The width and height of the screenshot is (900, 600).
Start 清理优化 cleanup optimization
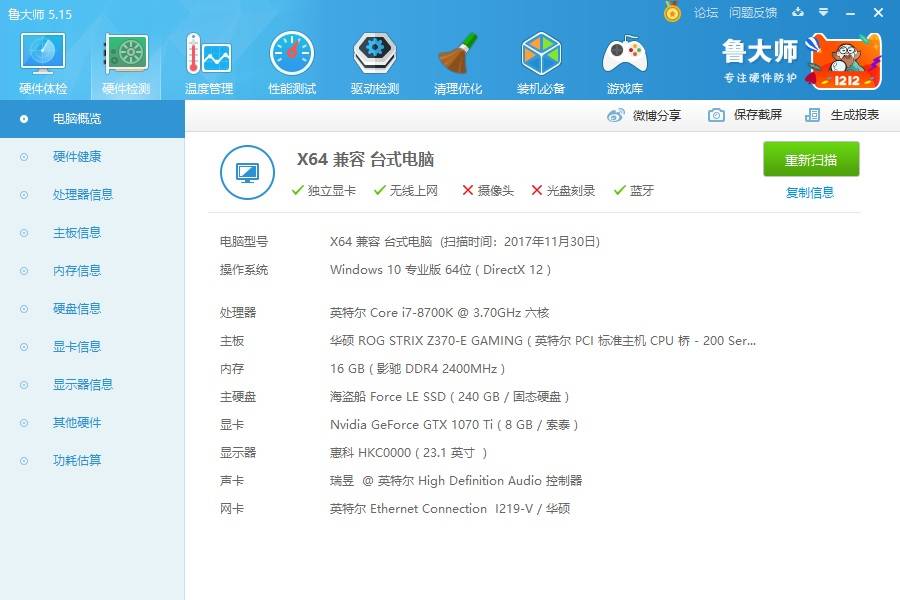point(457,60)
